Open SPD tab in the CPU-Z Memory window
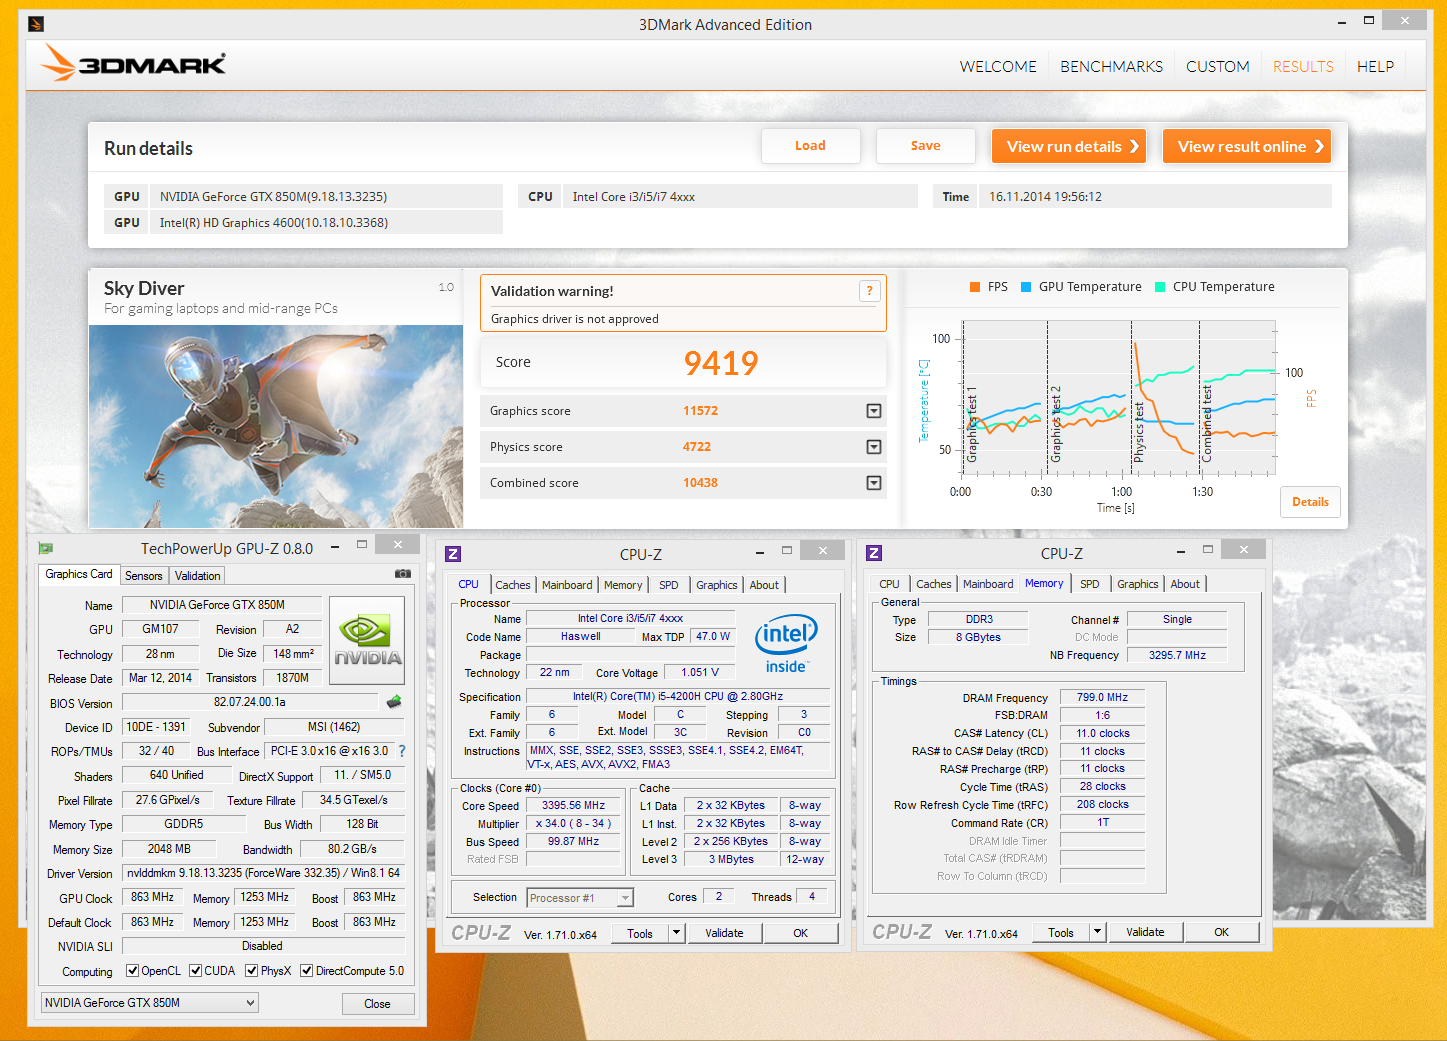This screenshot has width=1447, height=1041. [x=1090, y=584]
